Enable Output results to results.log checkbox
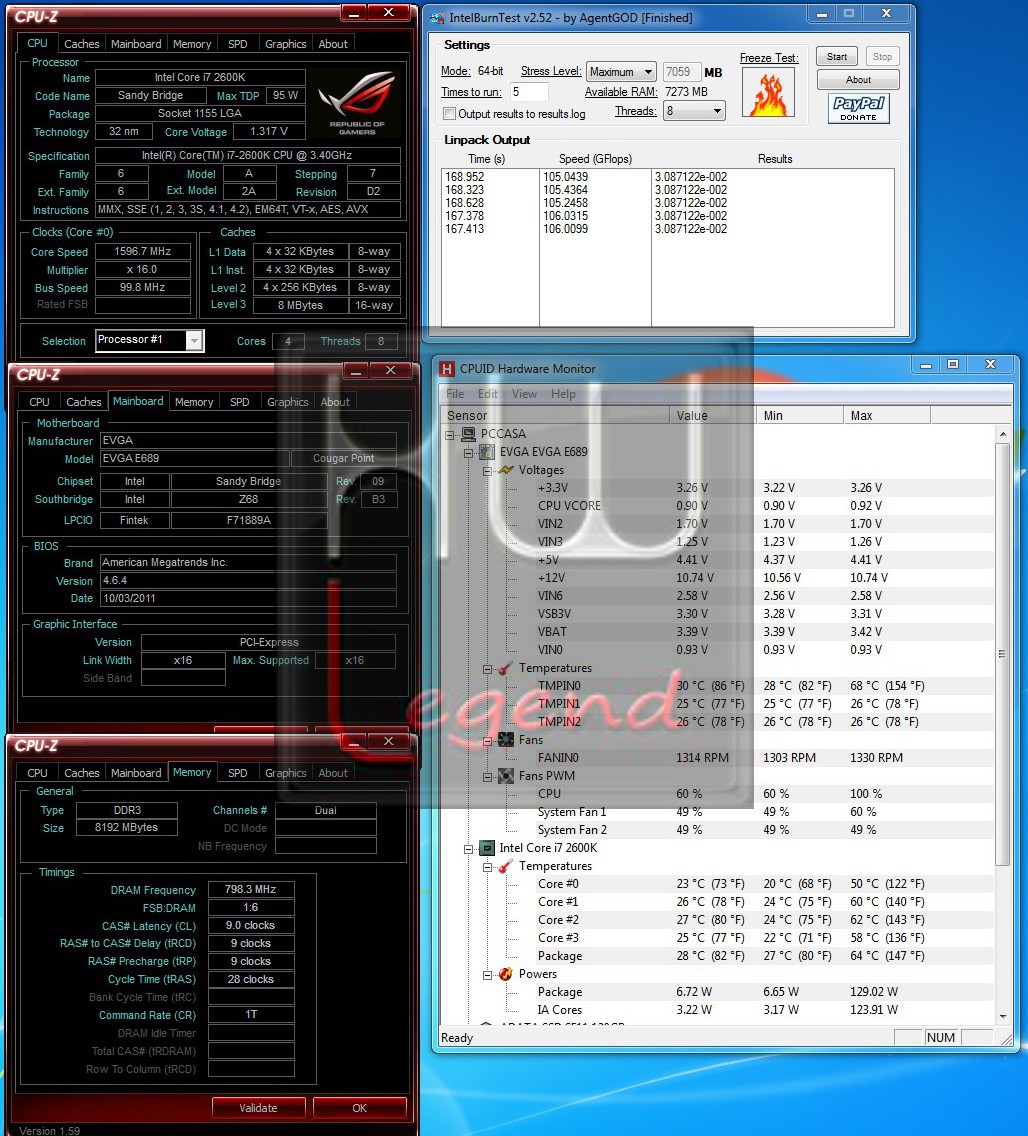 coord(450,114)
